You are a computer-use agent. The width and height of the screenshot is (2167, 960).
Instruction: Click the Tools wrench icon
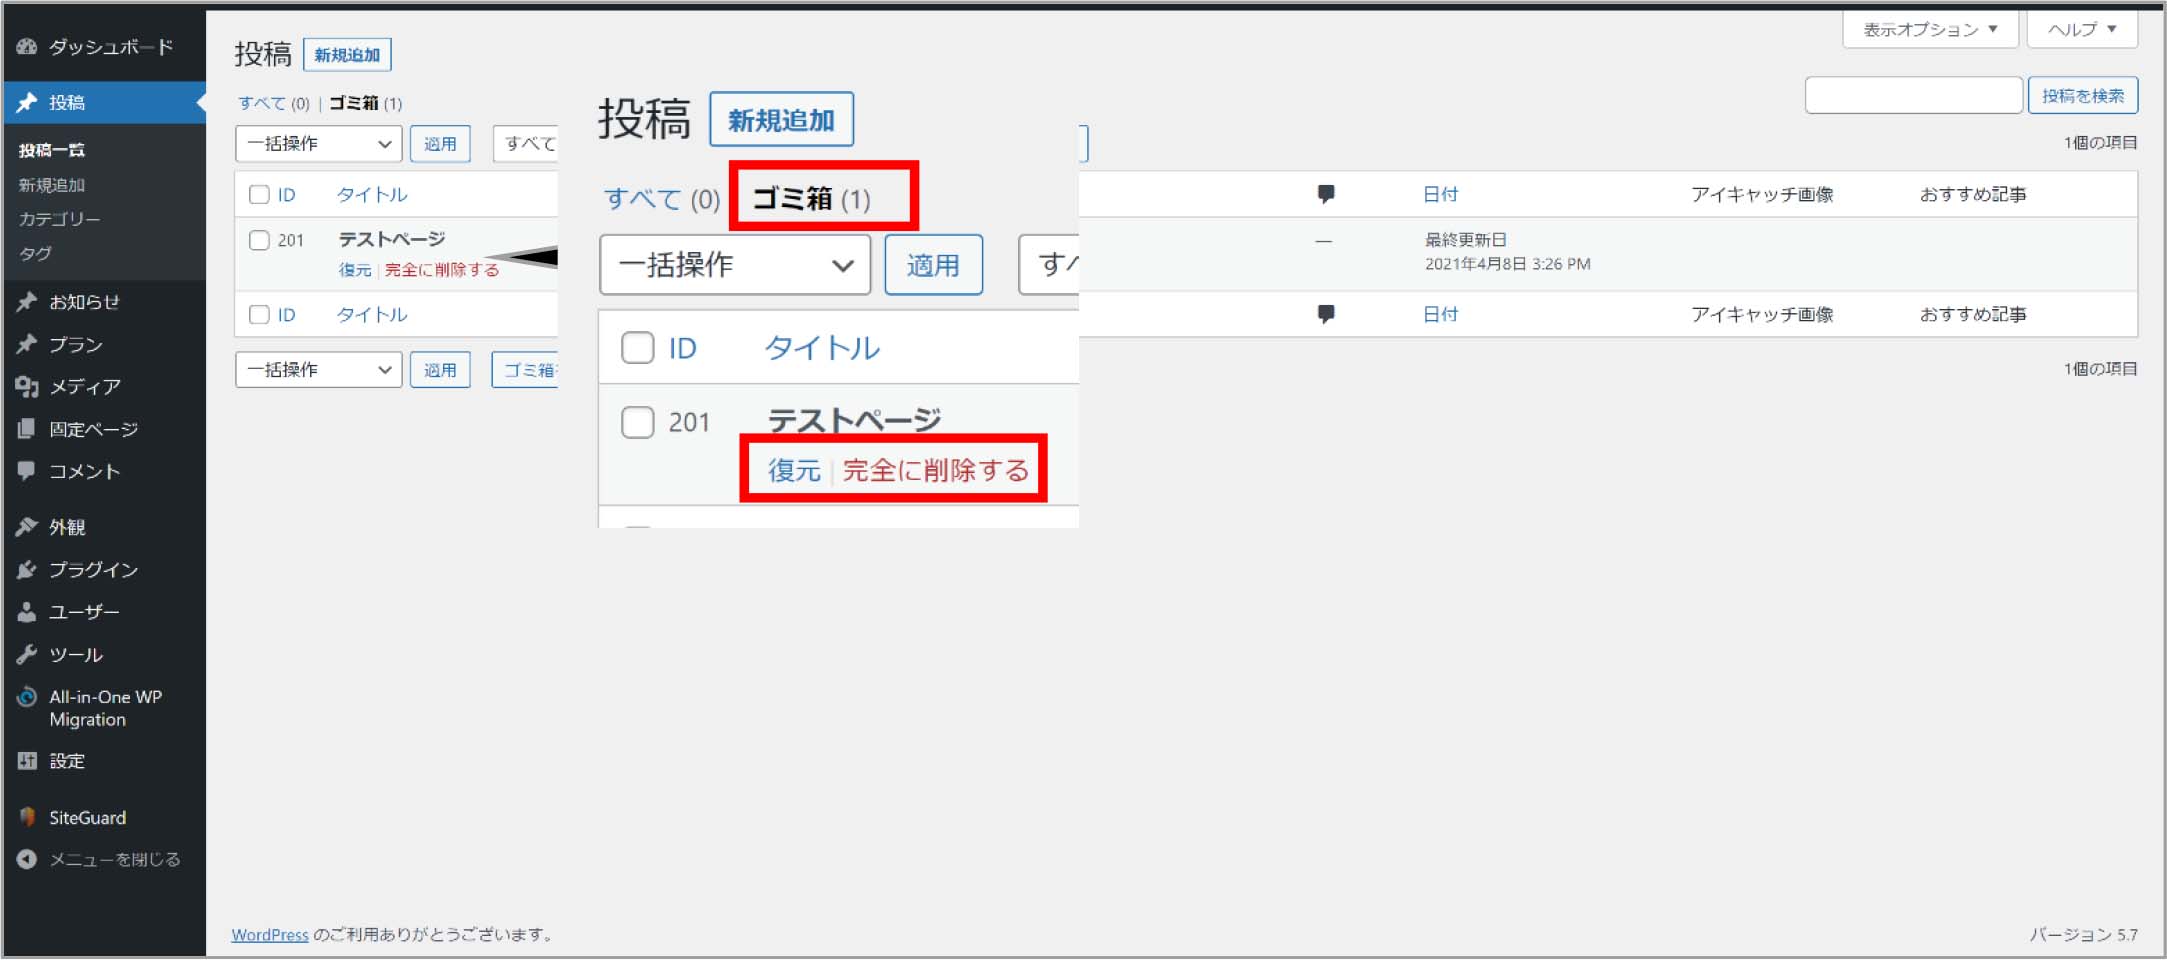pos(27,655)
